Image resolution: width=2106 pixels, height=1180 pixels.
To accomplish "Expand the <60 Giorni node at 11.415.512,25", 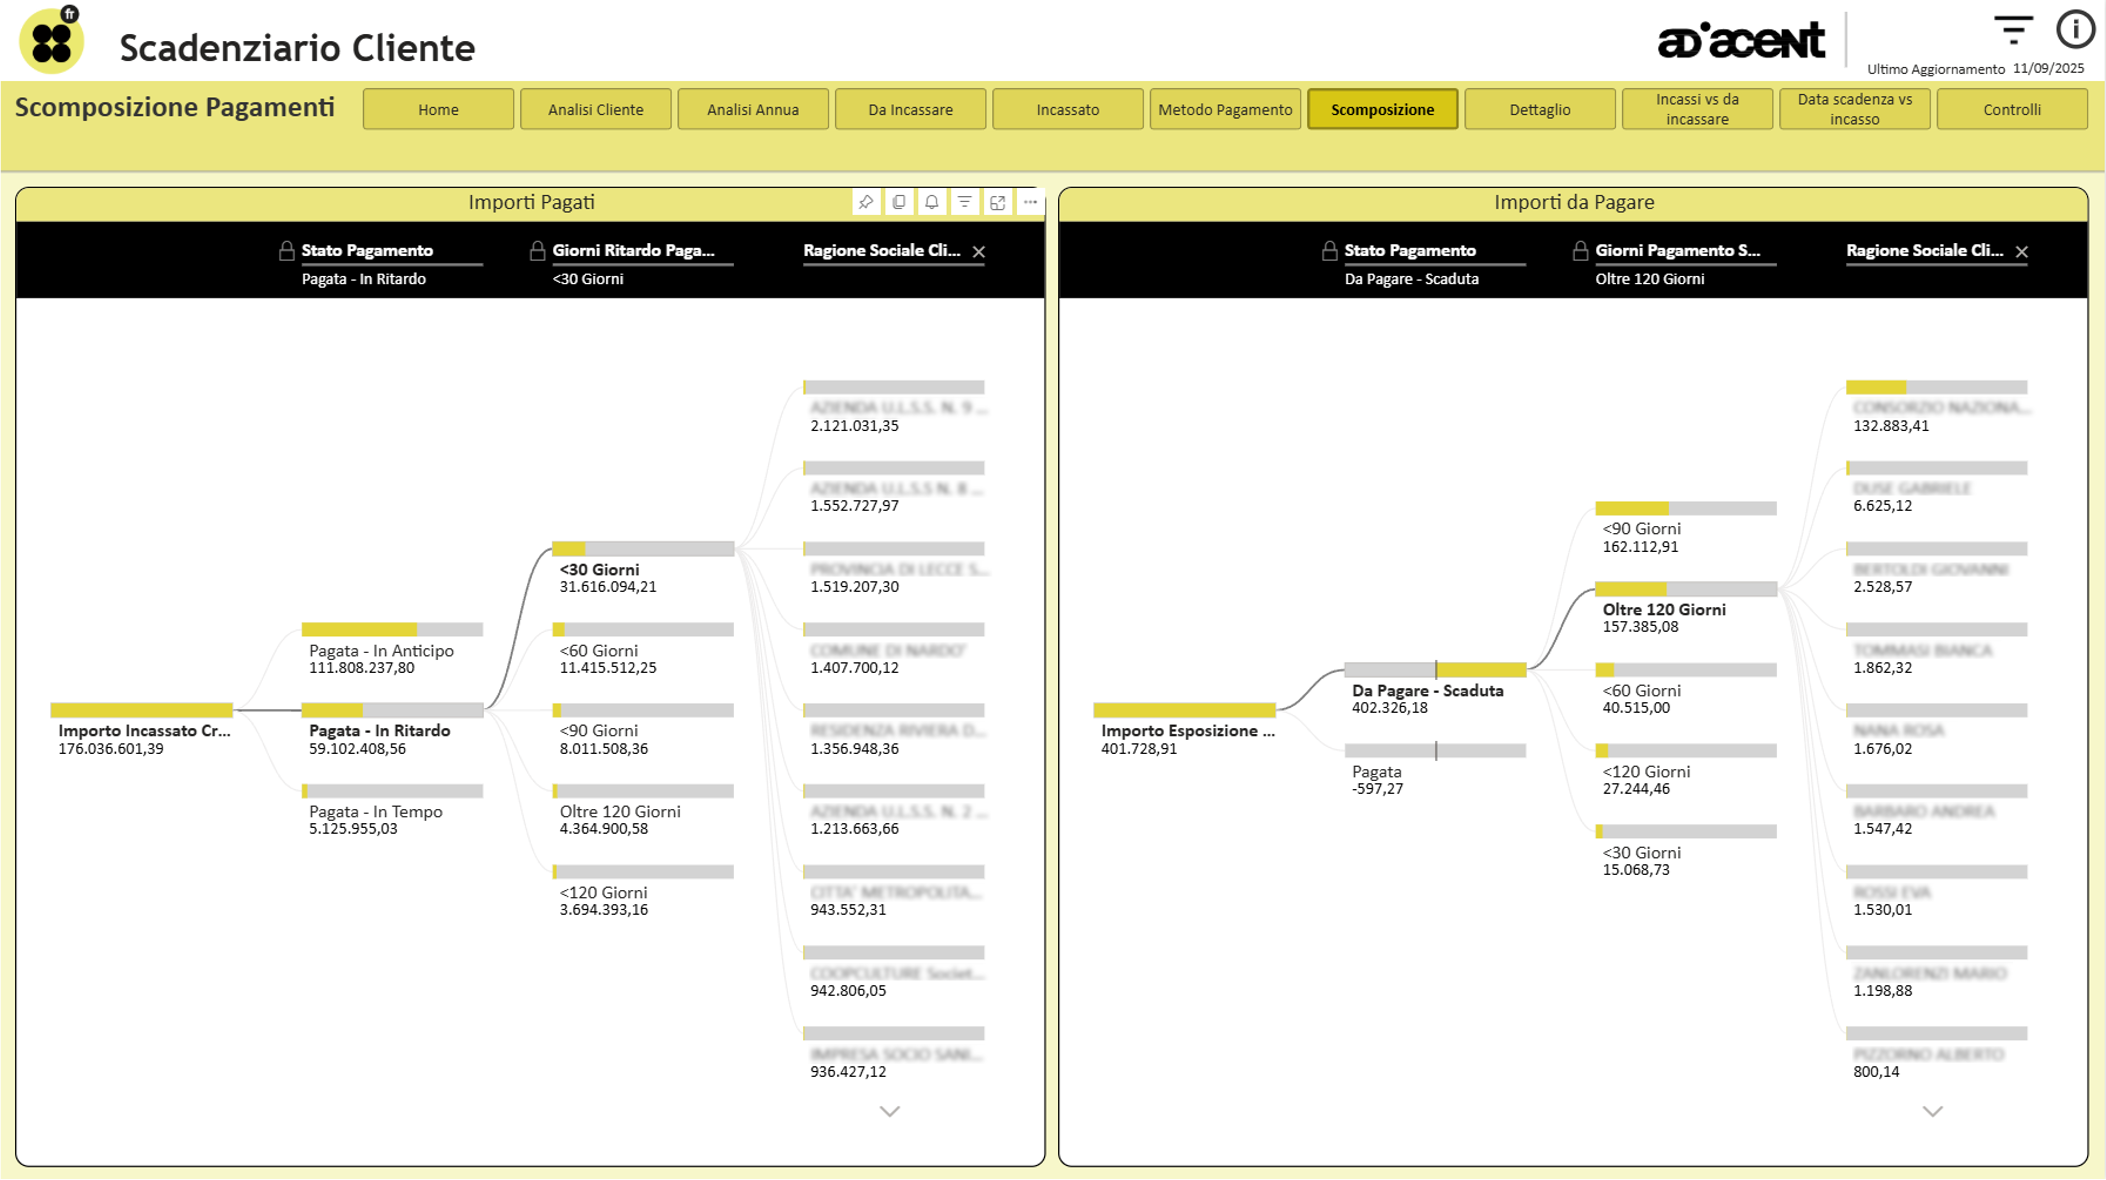I will pyautogui.click(x=643, y=630).
